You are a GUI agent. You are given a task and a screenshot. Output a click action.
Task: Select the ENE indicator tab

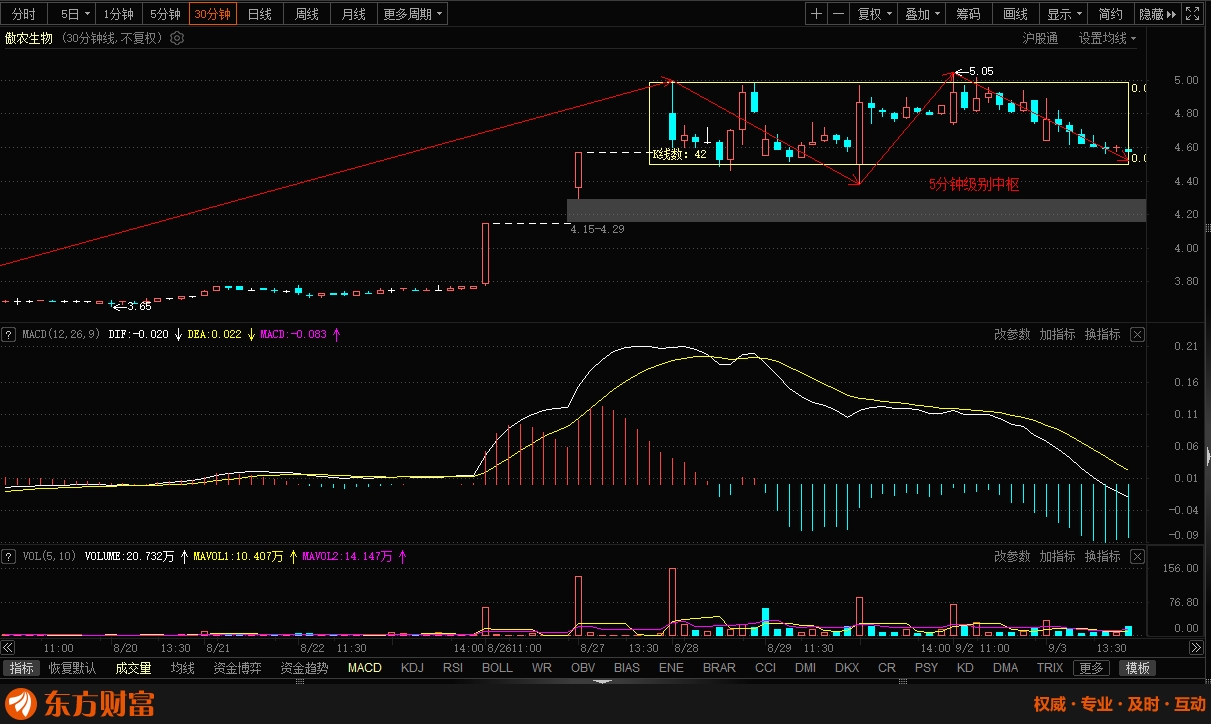671,668
